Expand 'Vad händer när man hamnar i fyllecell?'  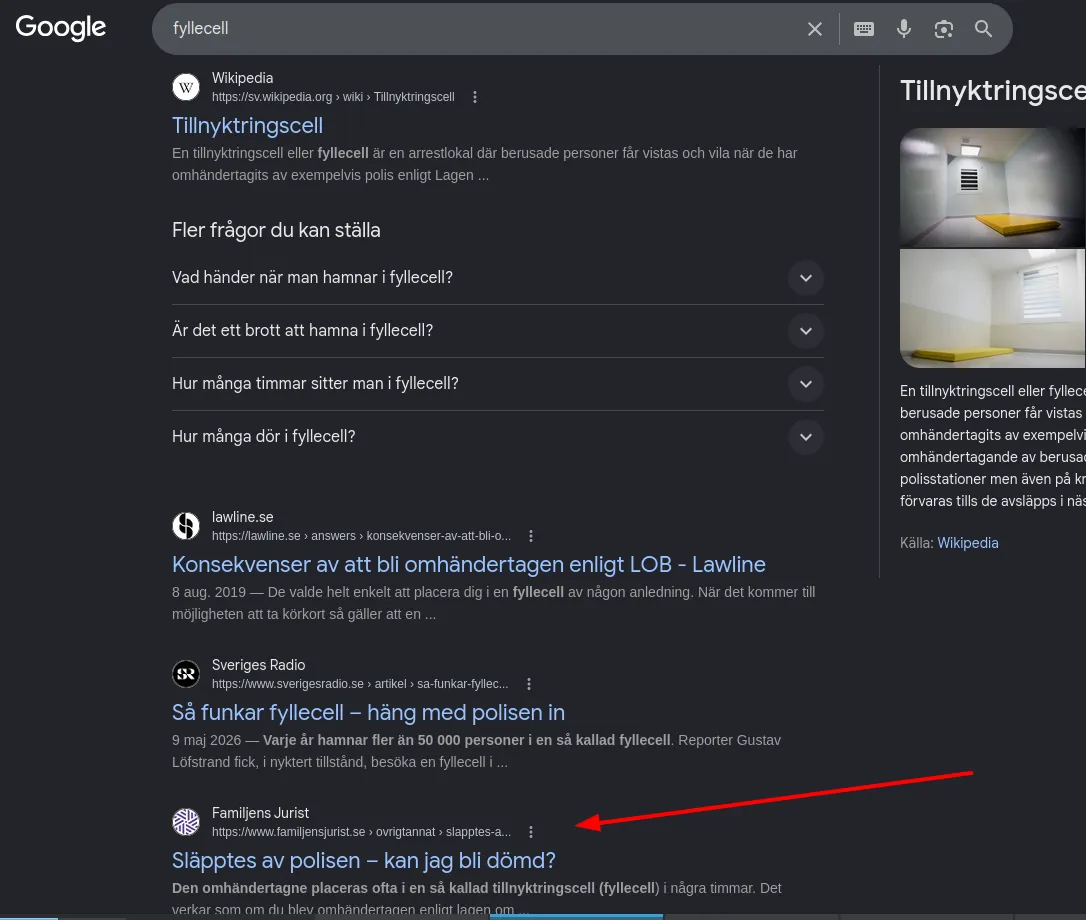click(x=497, y=278)
